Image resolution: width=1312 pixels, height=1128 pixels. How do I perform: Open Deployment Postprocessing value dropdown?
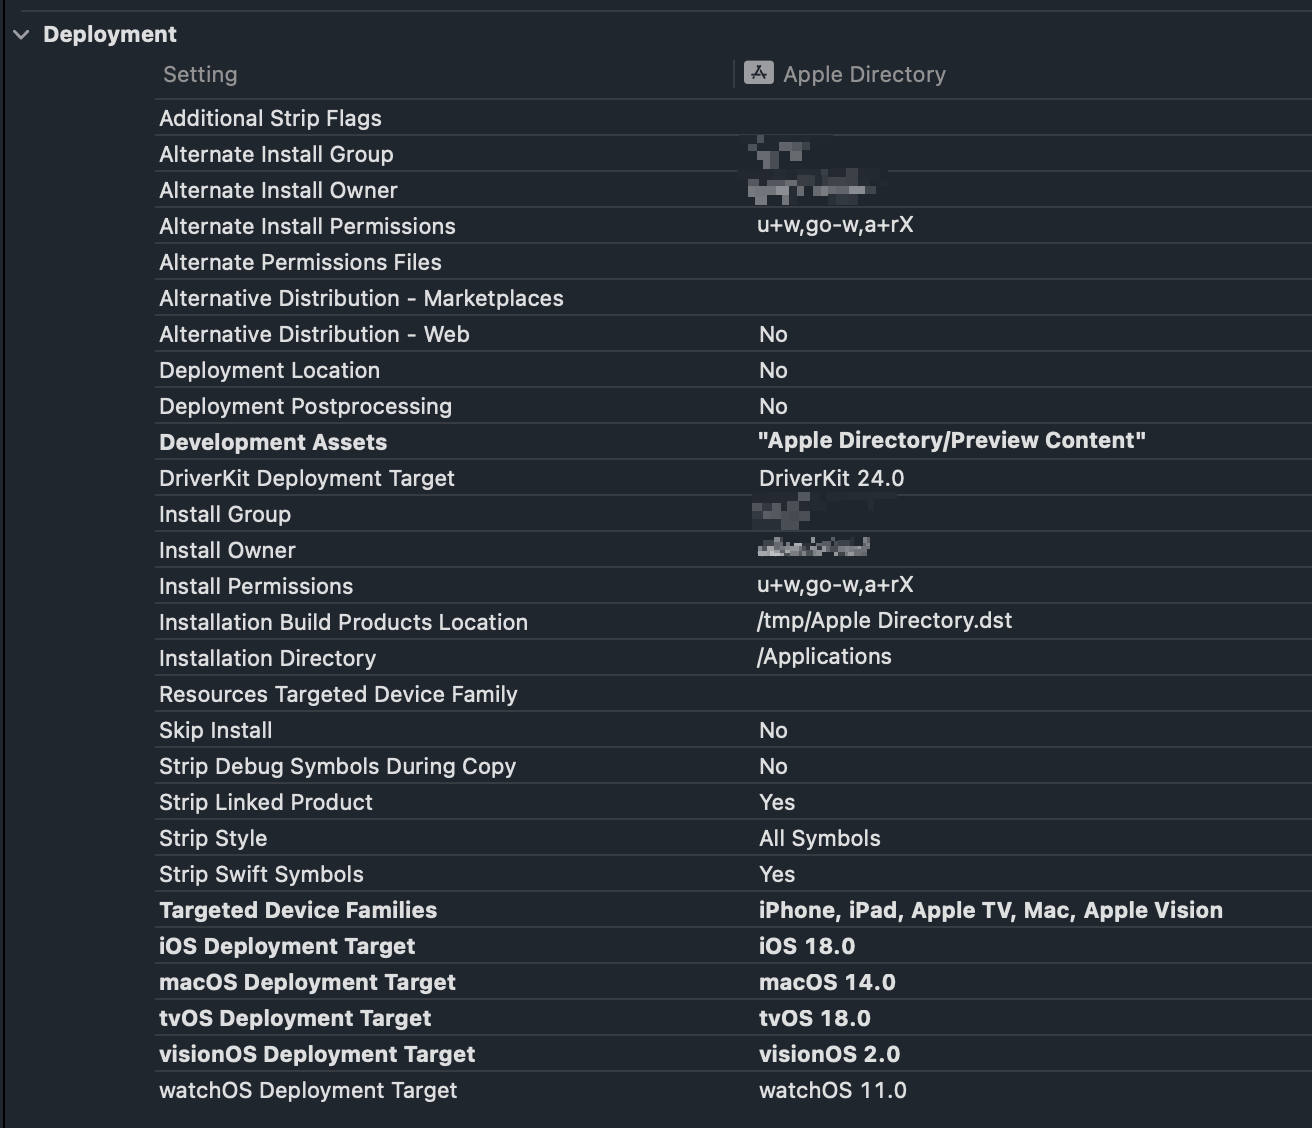click(x=773, y=406)
